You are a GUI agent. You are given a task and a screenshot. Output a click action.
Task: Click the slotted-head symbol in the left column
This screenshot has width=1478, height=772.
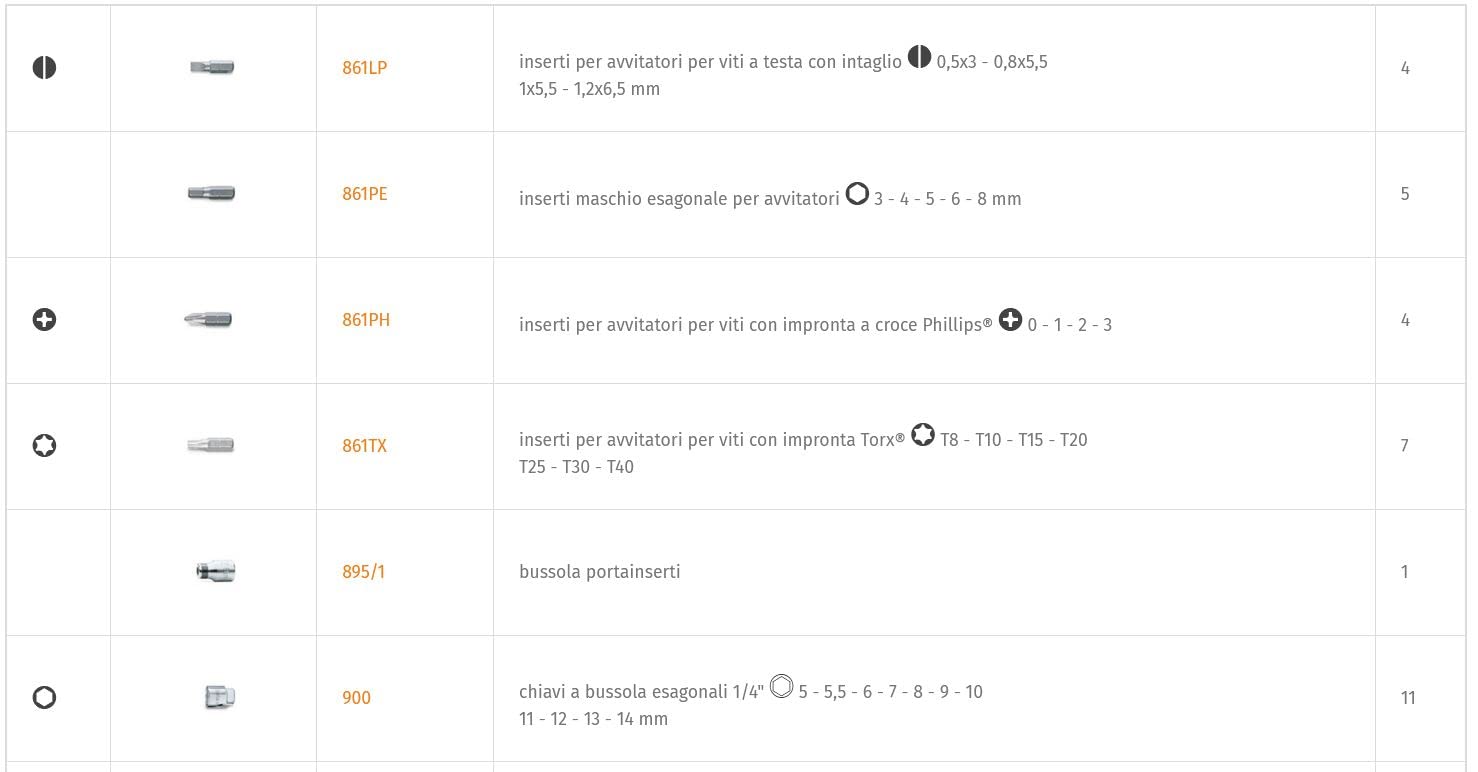tap(44, 68)
